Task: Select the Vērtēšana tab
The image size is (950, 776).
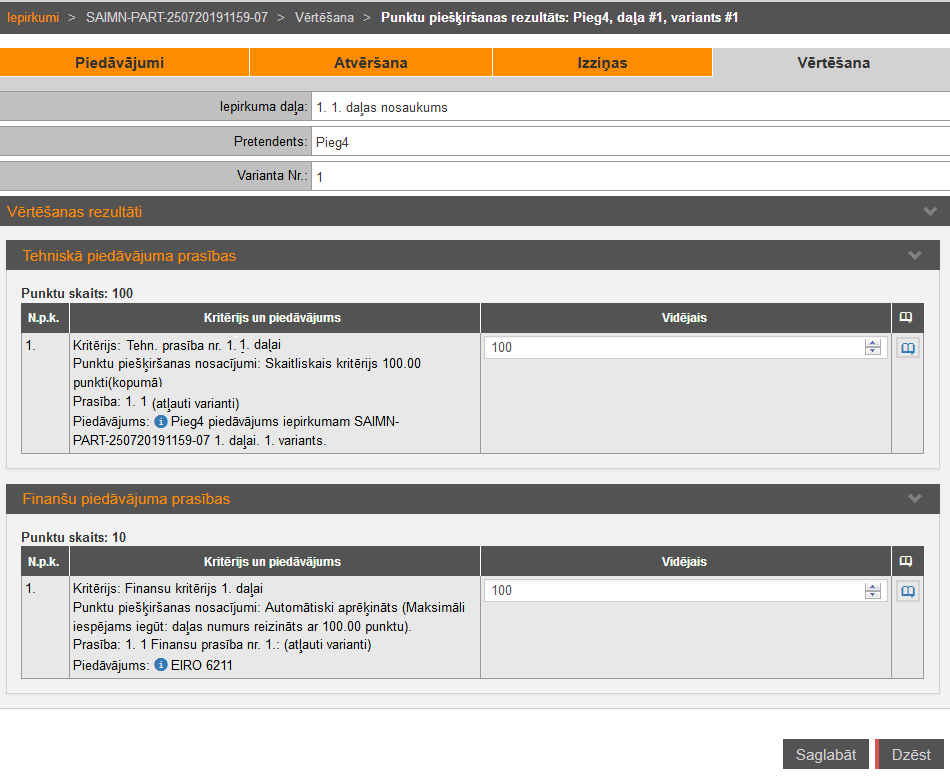Action: (832, 63)
